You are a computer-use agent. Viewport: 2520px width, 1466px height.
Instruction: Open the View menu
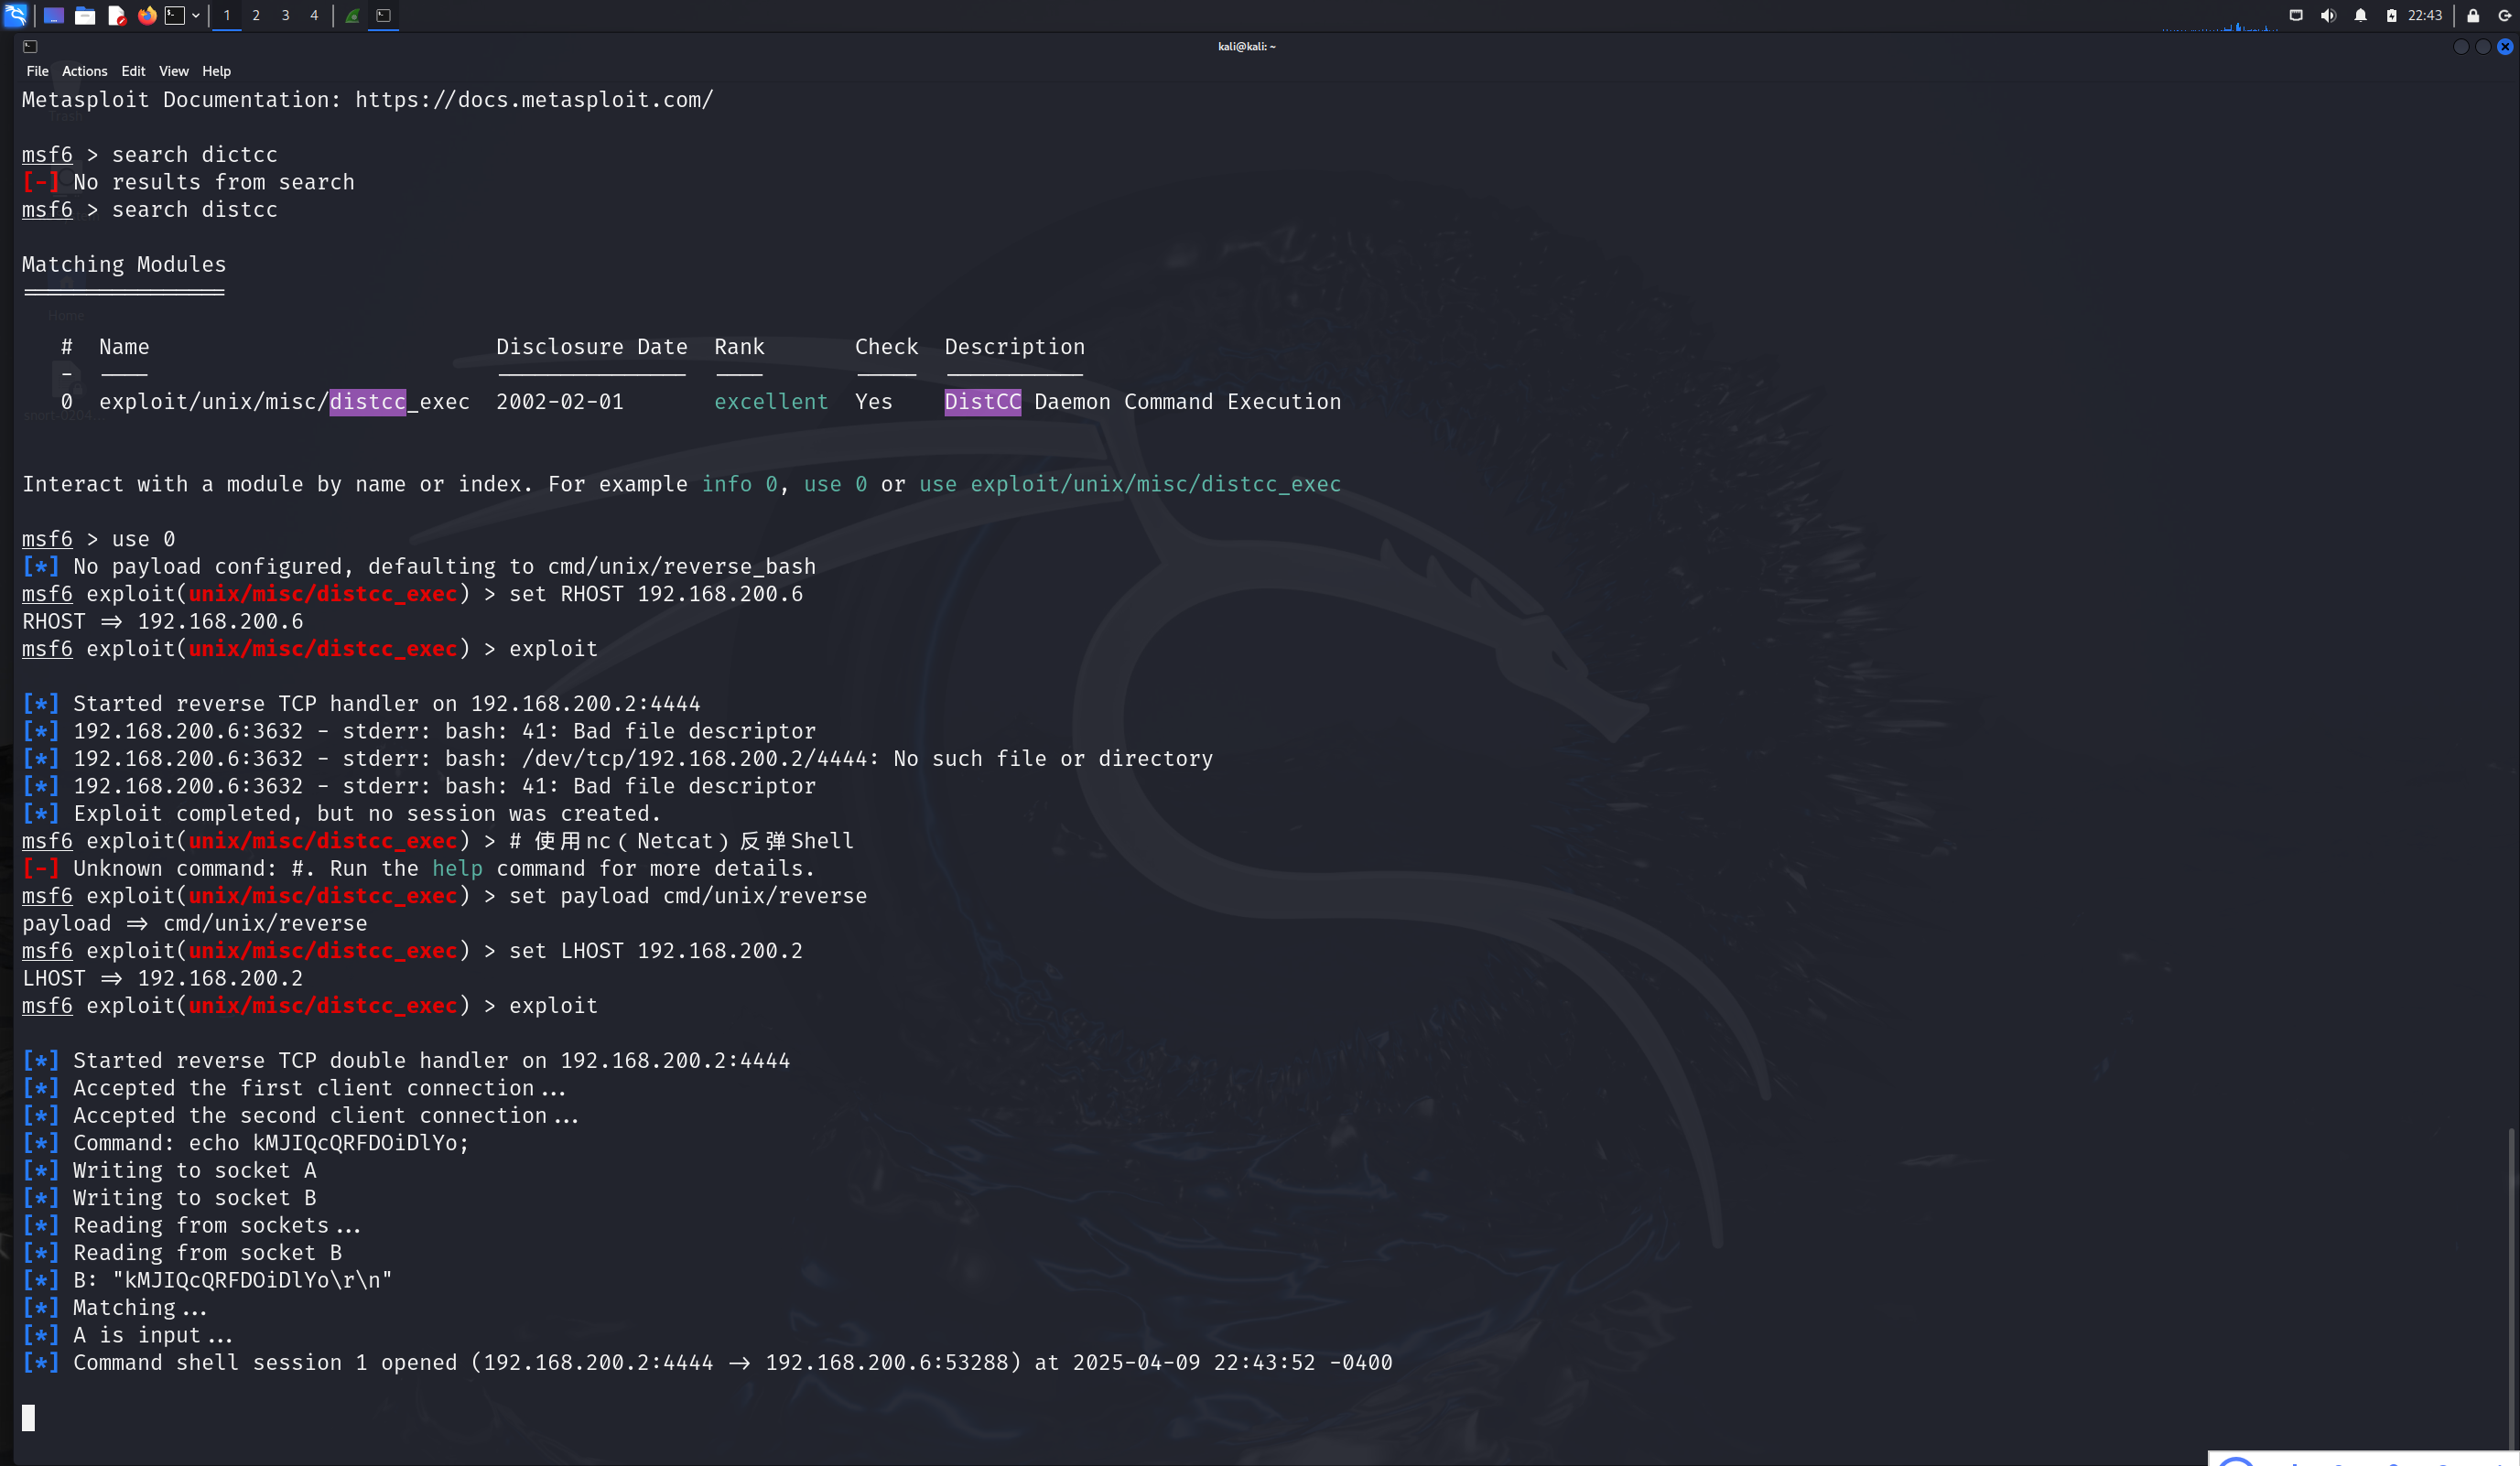pyautogui.click(x=173, y=71)
